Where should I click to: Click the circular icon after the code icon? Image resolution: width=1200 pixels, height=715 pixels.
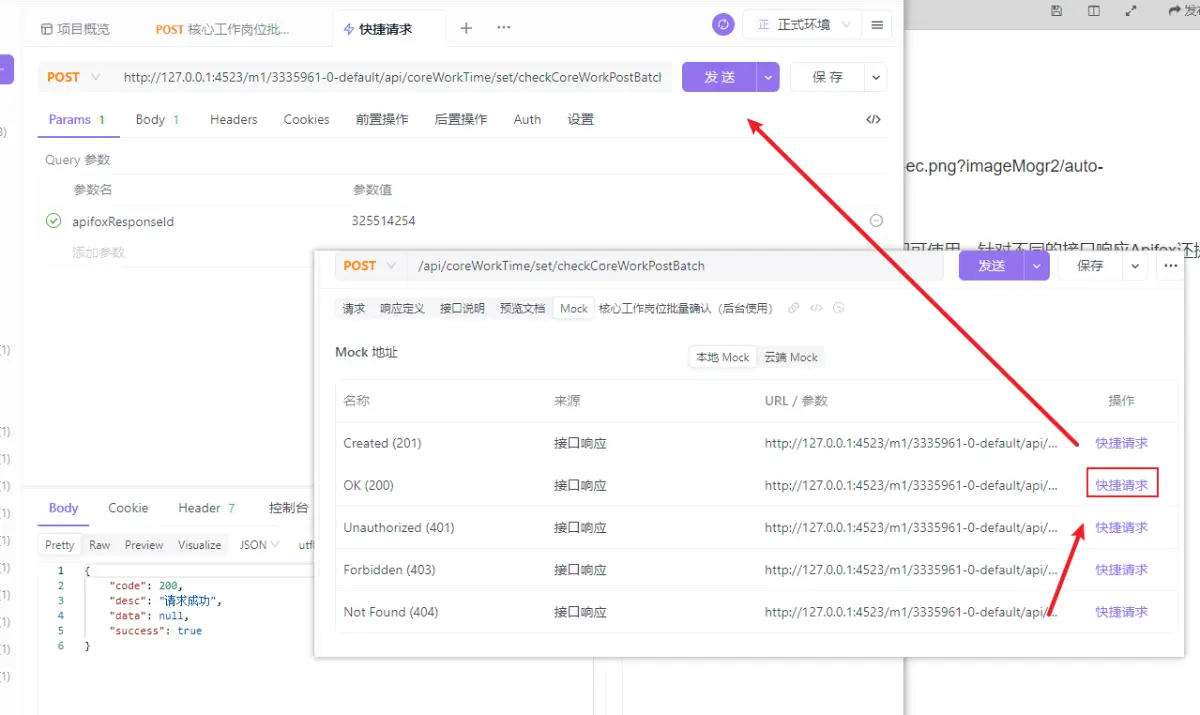tap(839, 308)
